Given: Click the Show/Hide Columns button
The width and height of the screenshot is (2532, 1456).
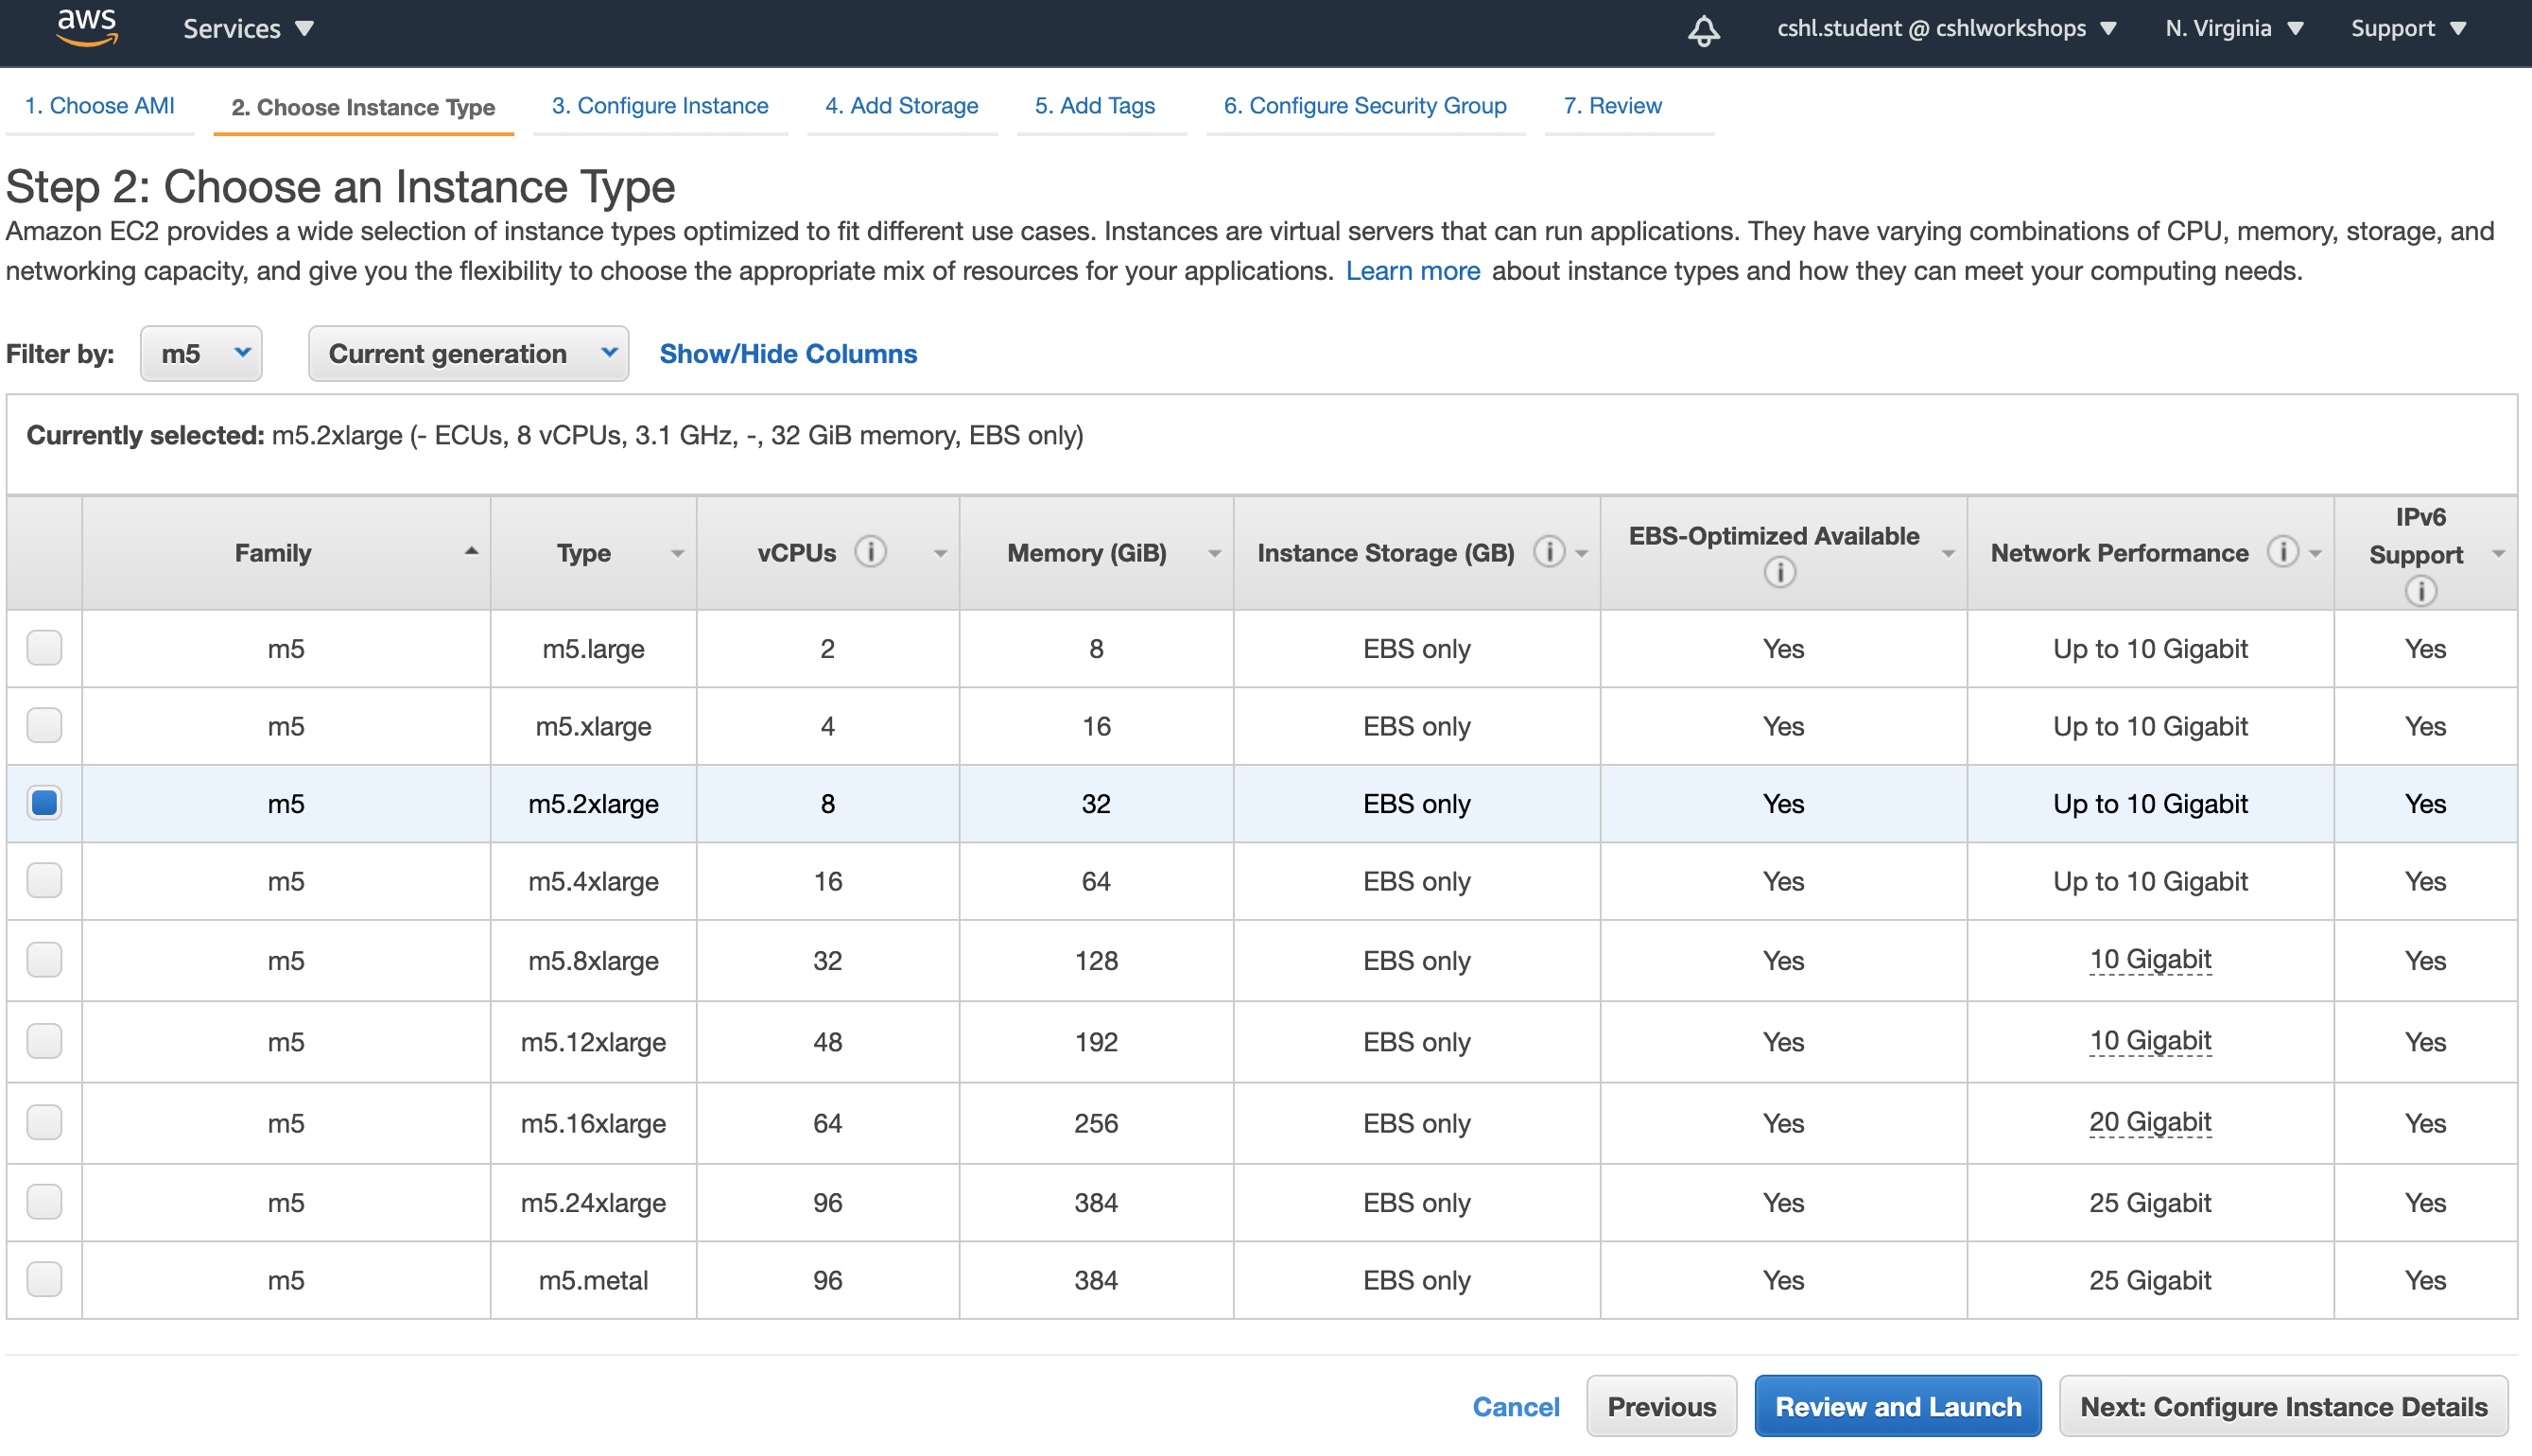Looking at the screenshot, I should coord(788,354).
